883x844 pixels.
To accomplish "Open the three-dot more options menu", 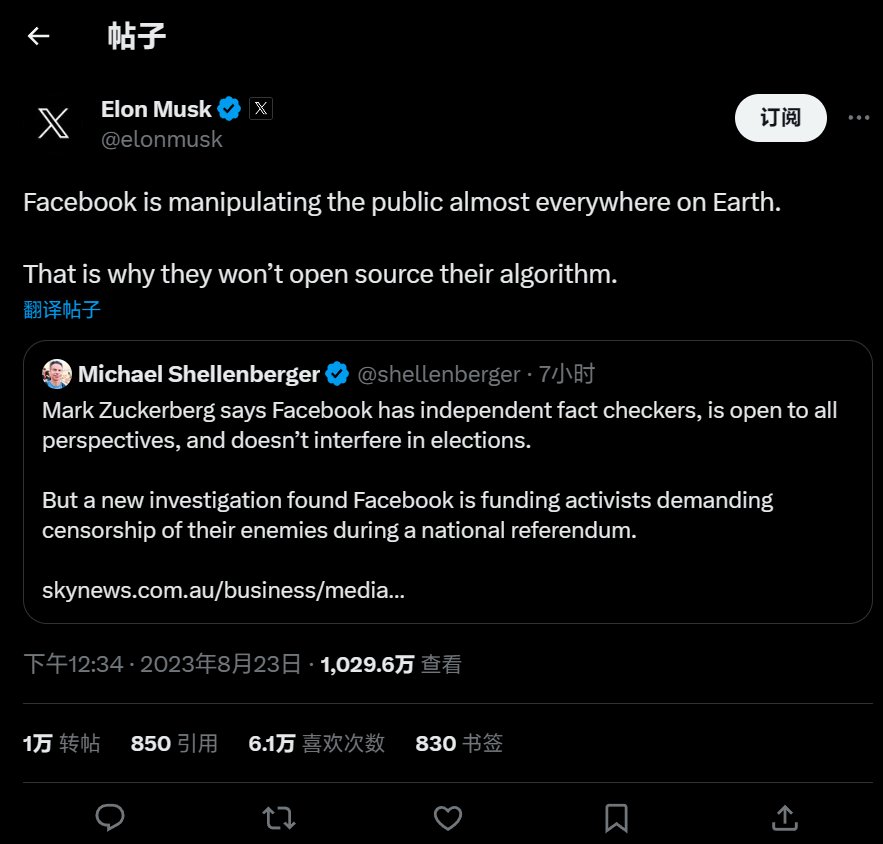I will click(858, 118).
